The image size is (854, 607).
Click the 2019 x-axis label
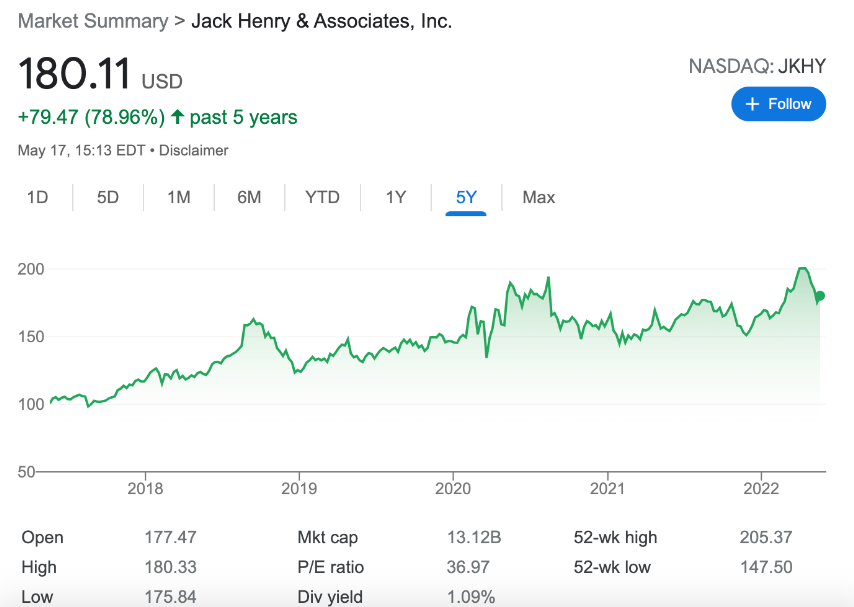point(299,488)
